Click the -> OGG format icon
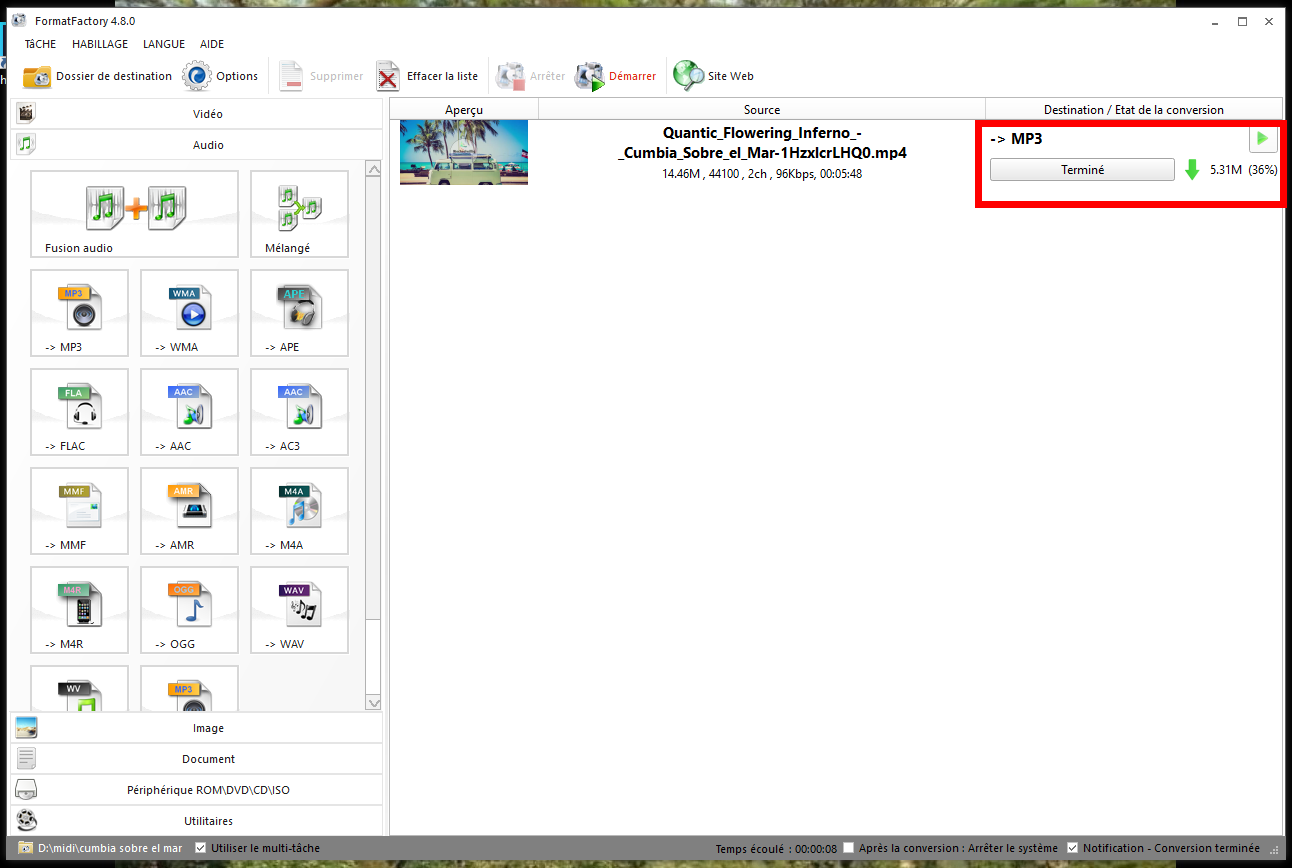 tap(189, 609)
